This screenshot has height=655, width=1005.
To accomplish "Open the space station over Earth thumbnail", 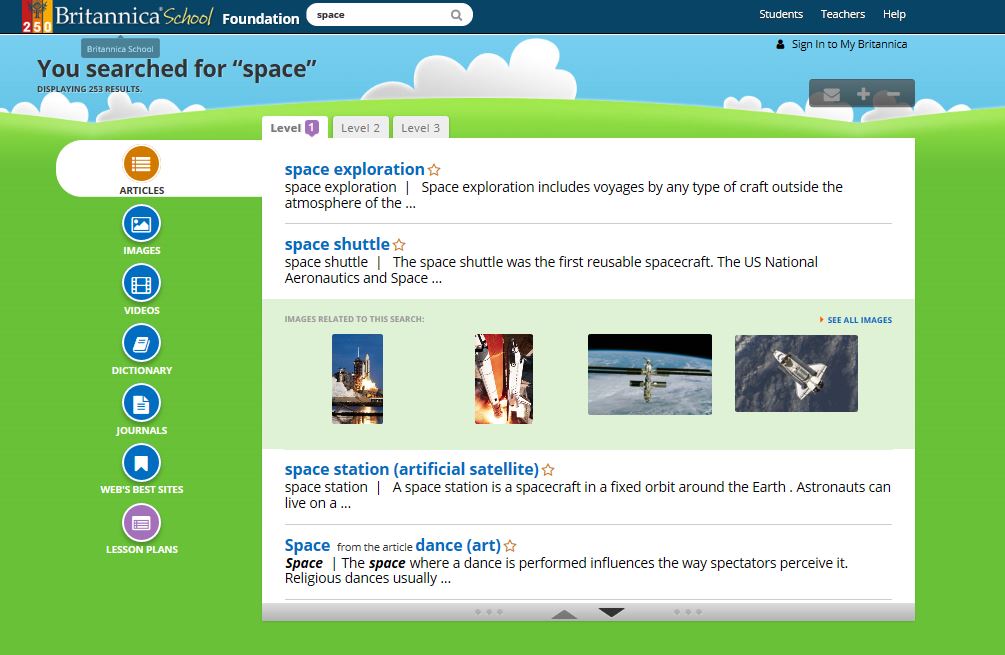I will [x=650, y=374].
